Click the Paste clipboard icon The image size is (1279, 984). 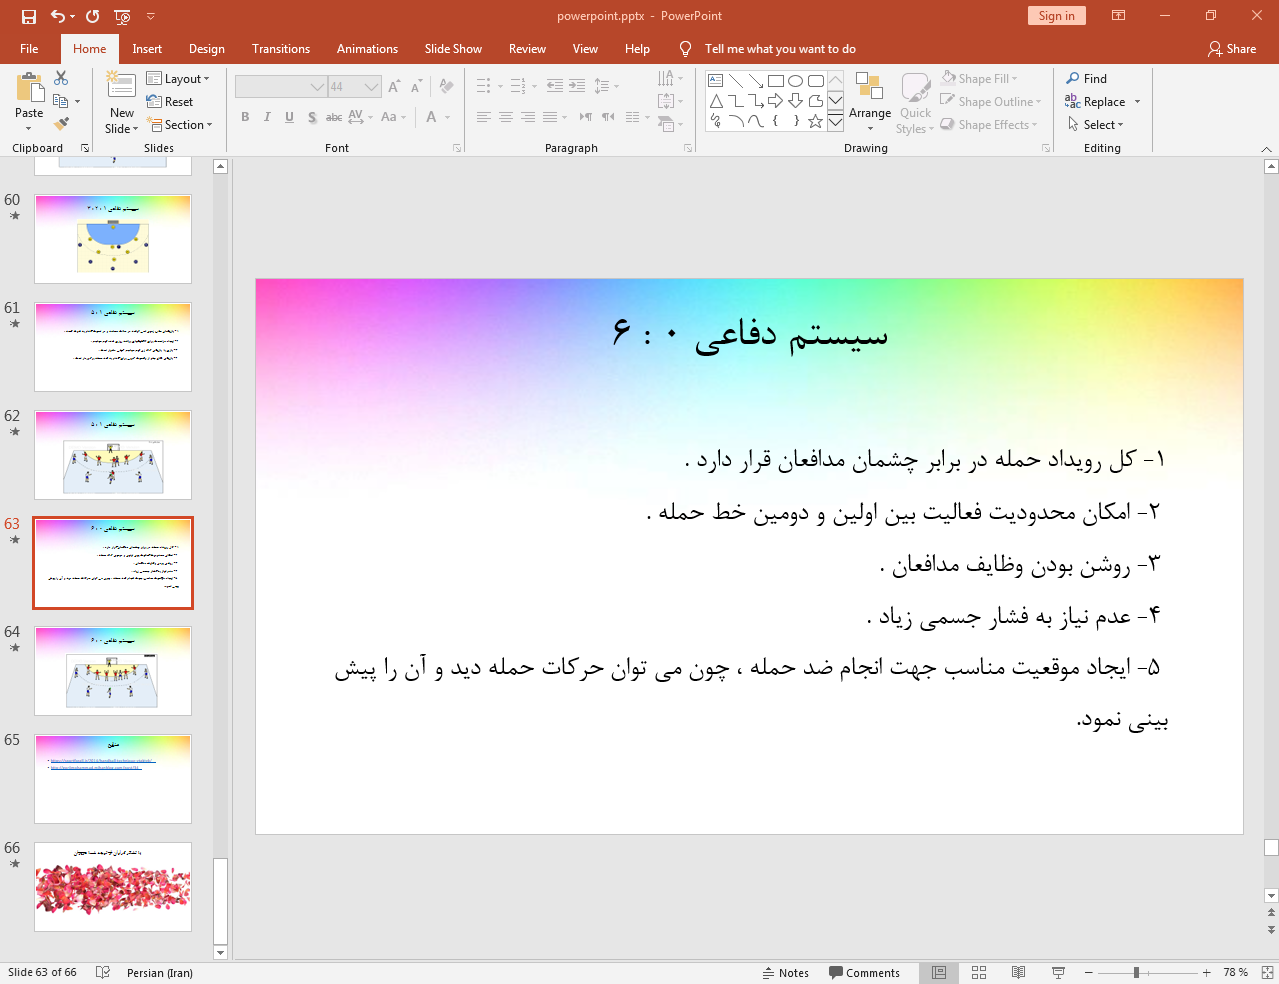29,89
